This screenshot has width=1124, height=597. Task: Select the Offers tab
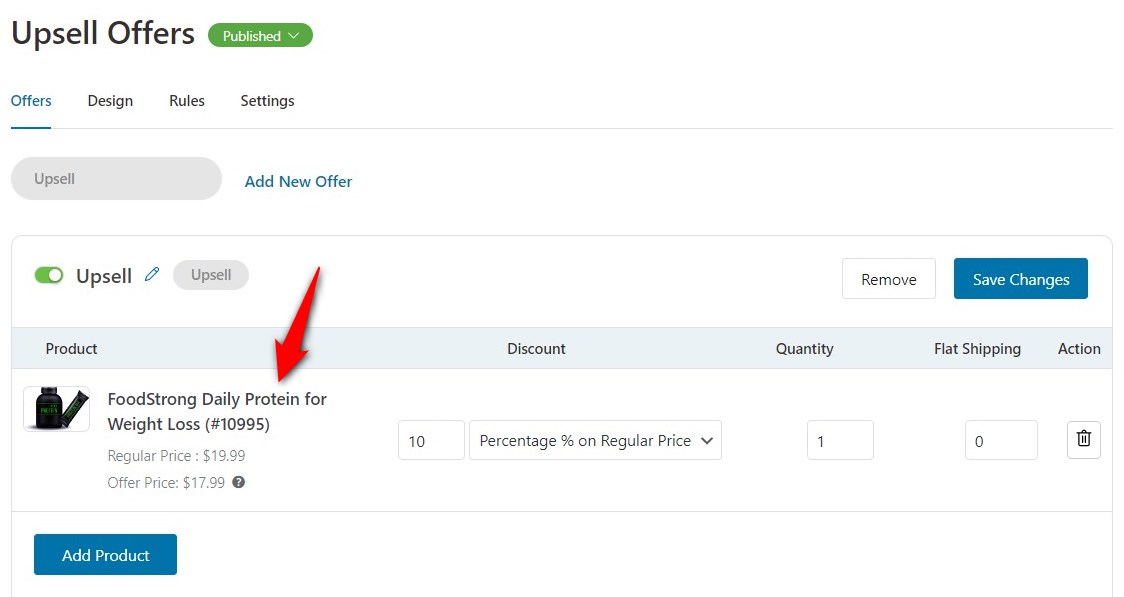click(x=31, y=100)
